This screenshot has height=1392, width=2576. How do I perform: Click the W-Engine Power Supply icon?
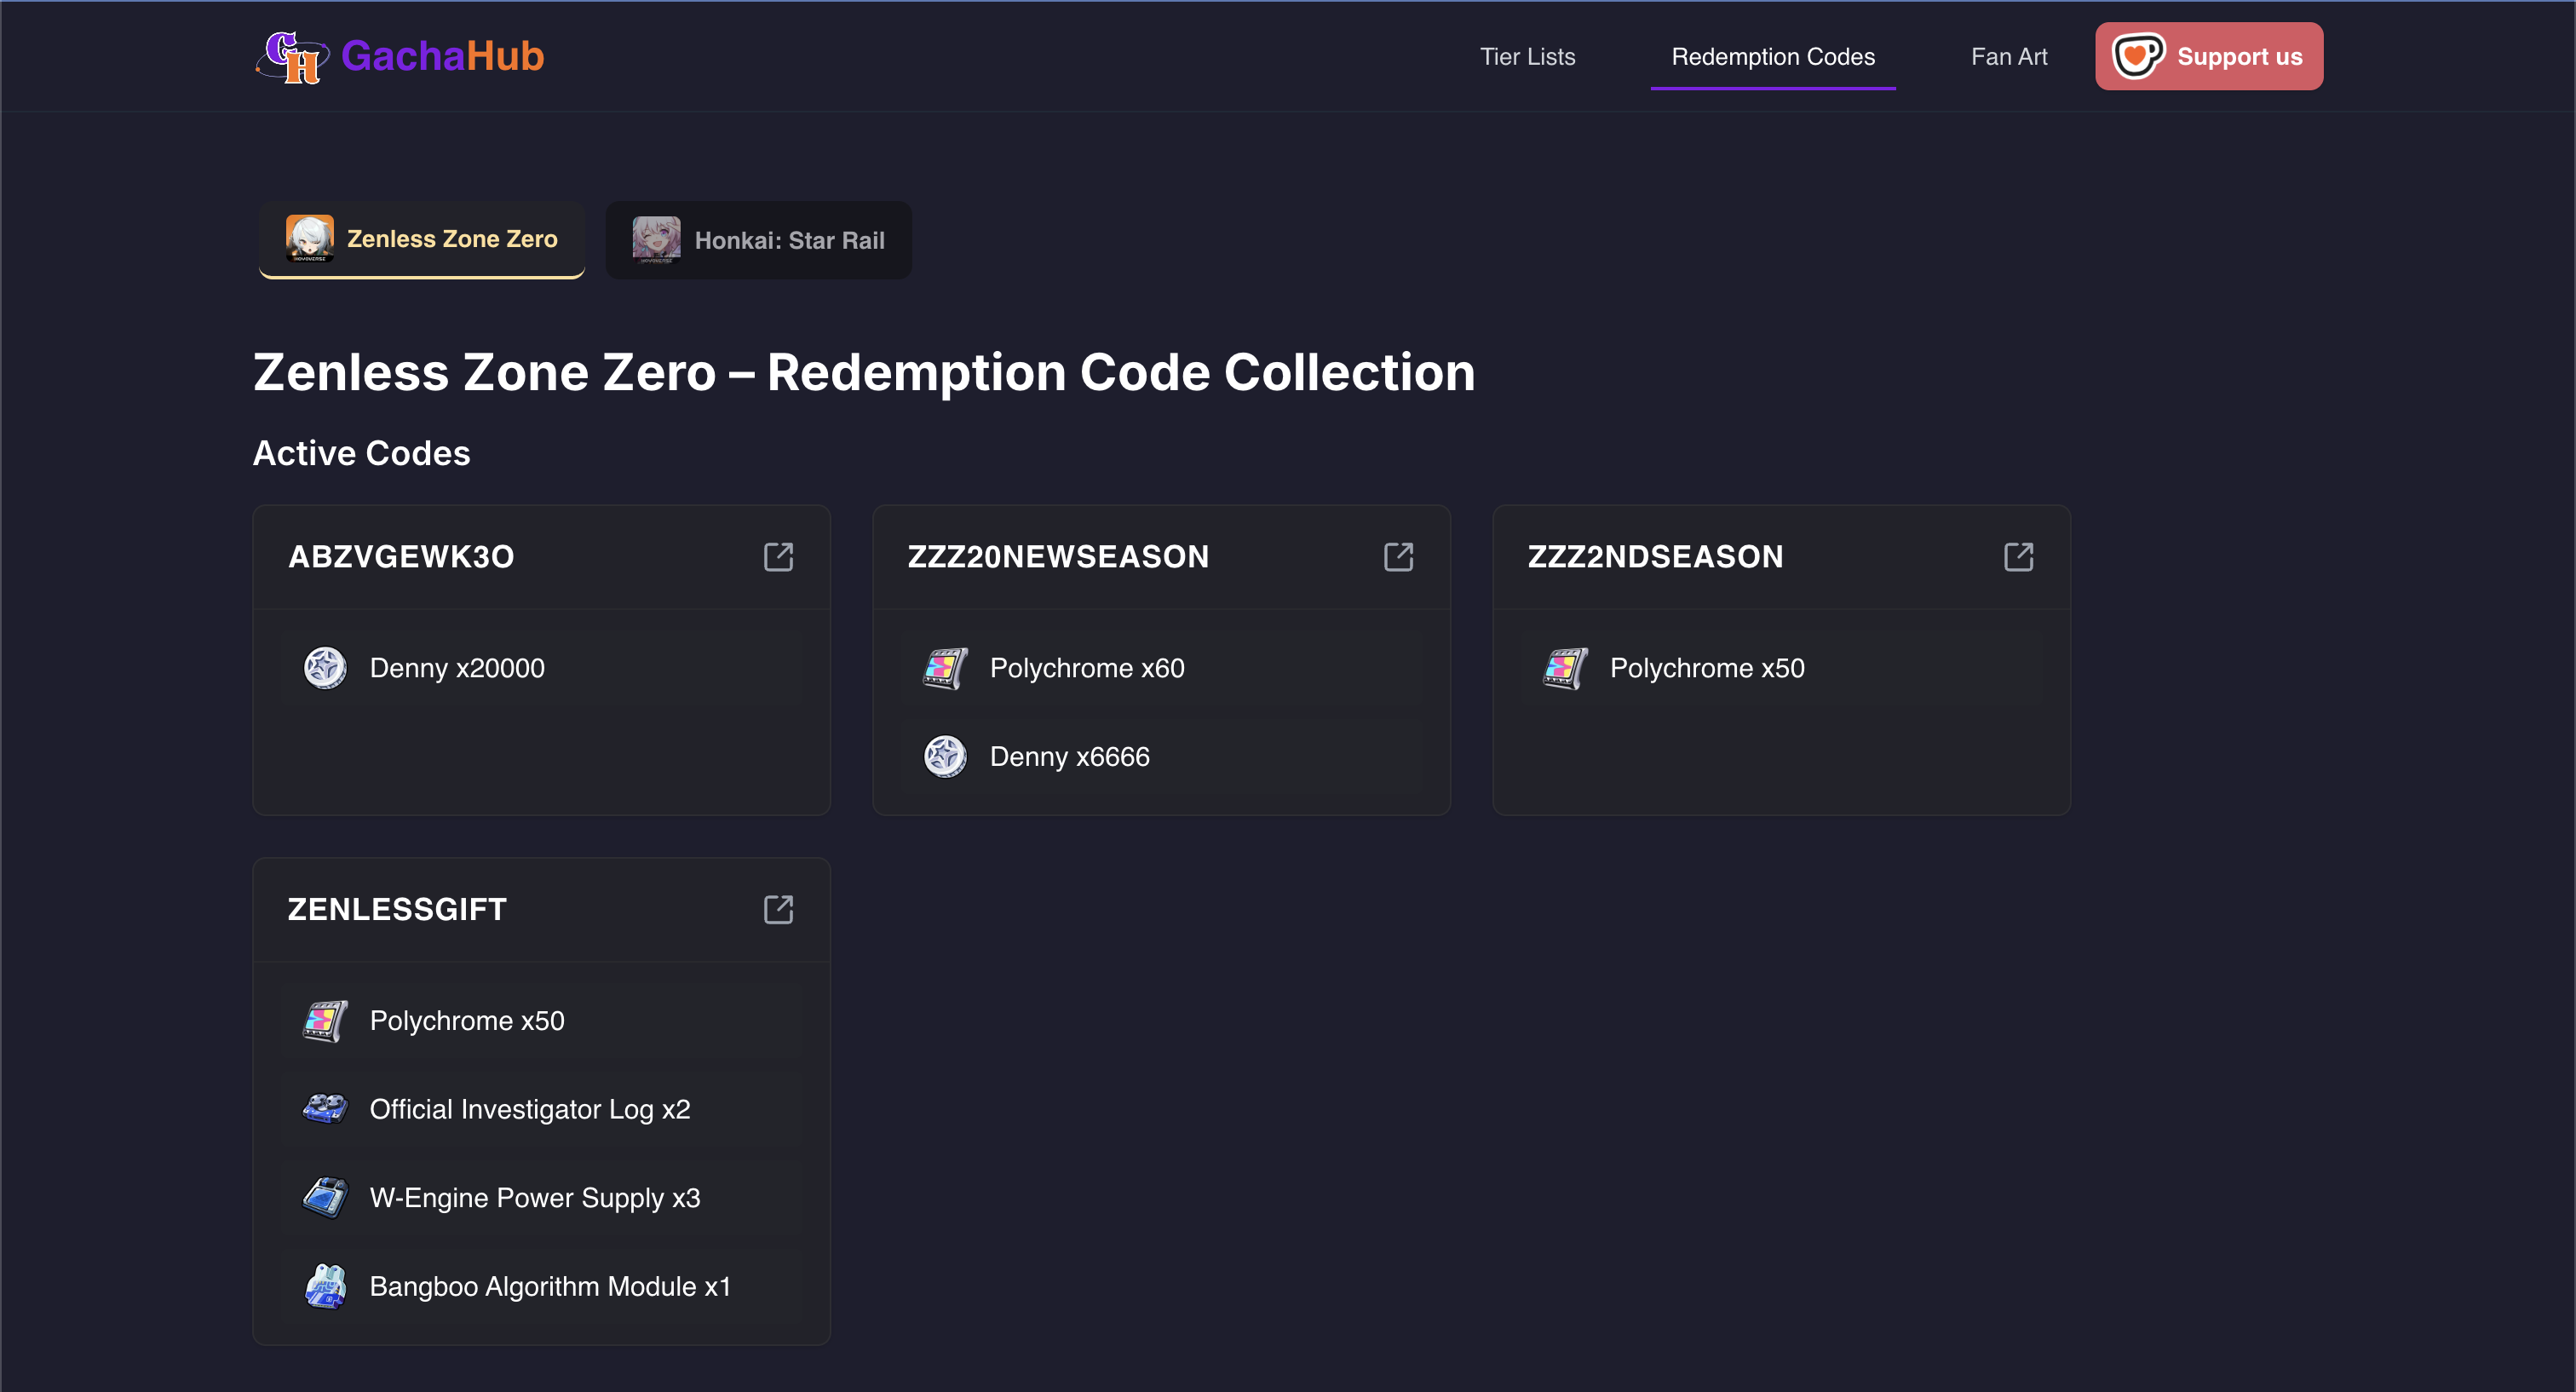(324, 1197)
